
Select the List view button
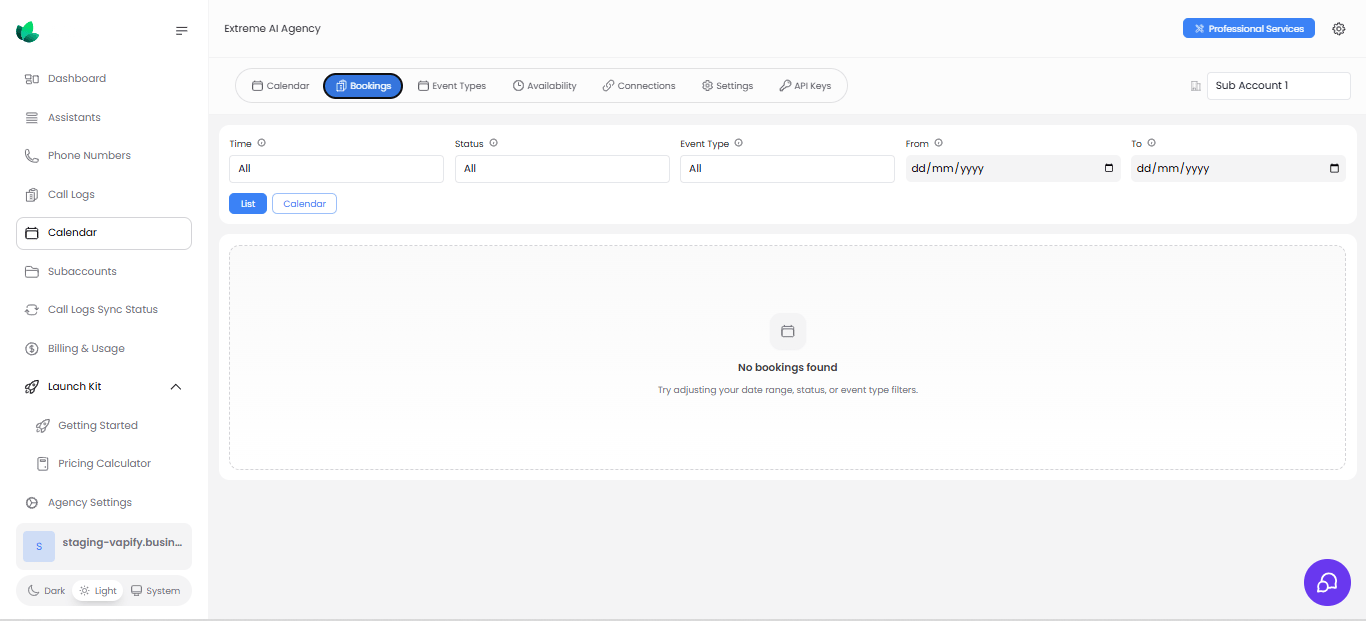(248, 204)
